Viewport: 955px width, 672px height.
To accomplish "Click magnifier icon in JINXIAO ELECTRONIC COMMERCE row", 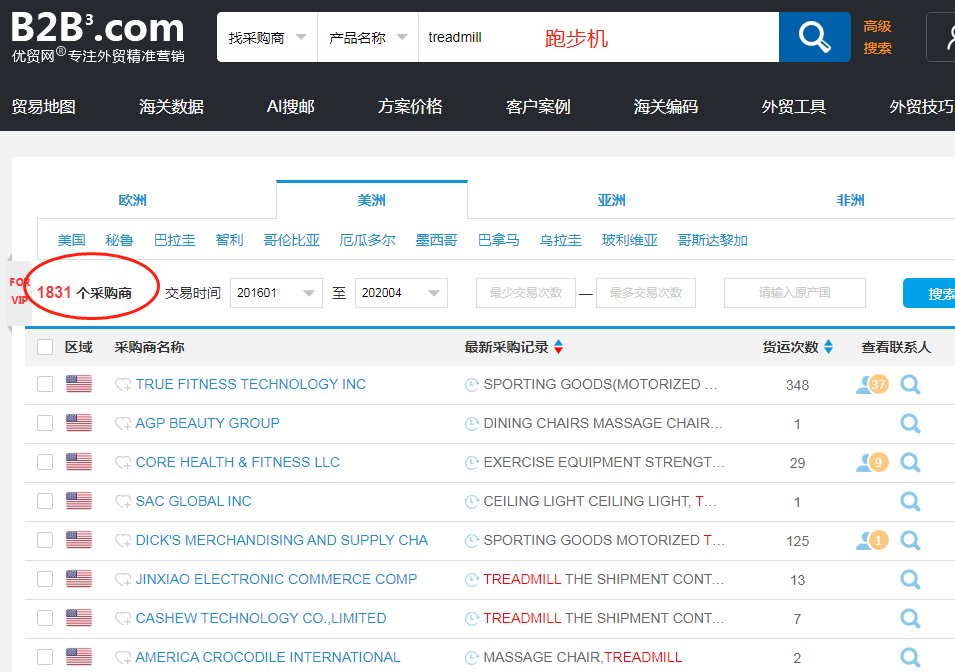I will pos(911,579).
